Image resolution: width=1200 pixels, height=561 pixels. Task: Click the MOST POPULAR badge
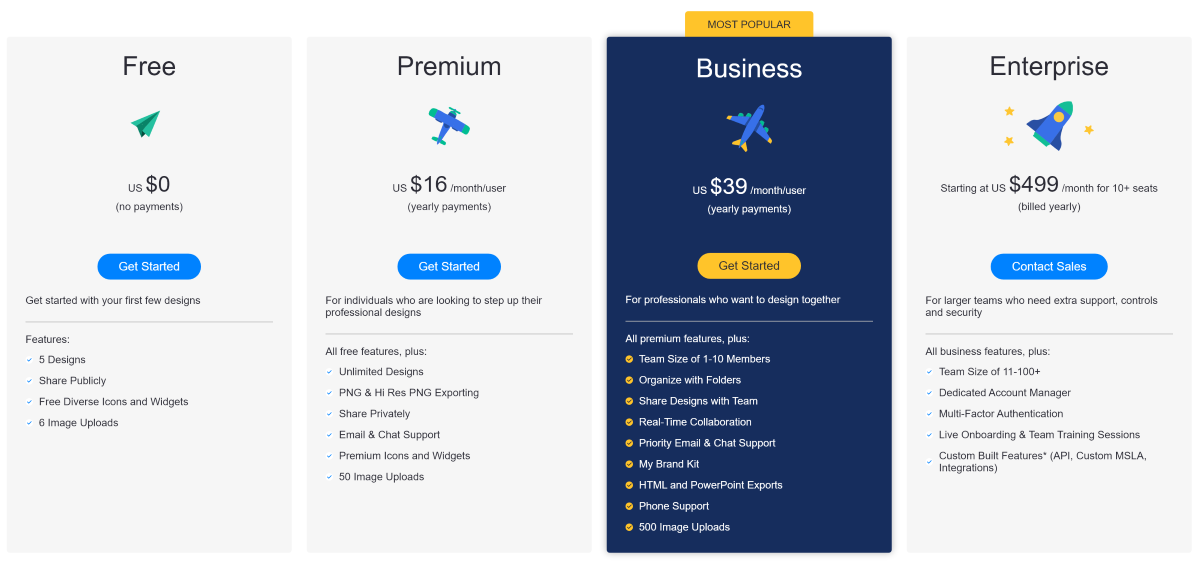click(749, 24)
